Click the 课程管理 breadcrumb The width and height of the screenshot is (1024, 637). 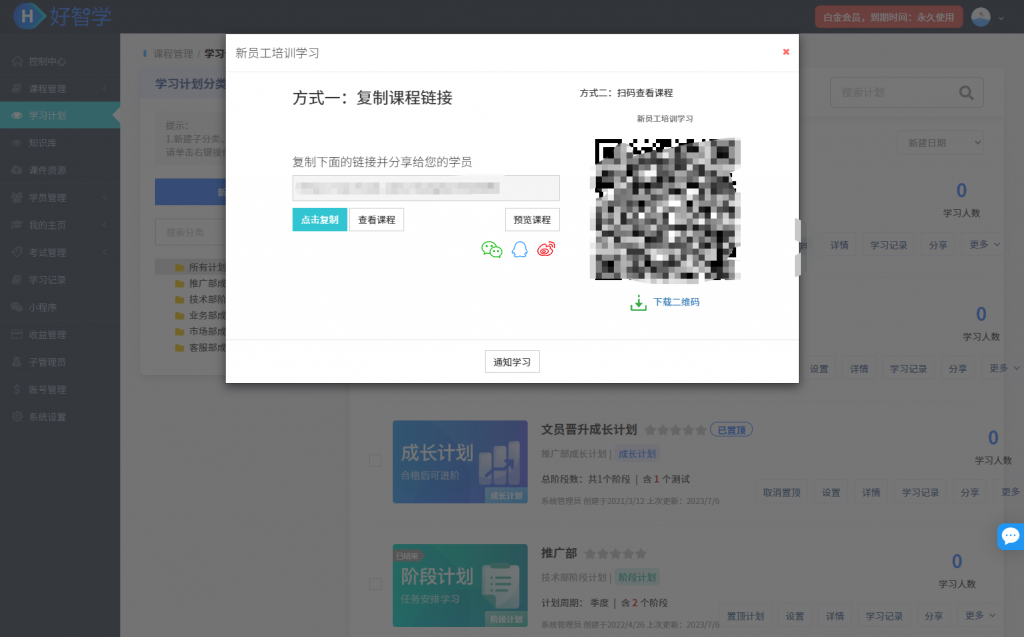point(173,54)
